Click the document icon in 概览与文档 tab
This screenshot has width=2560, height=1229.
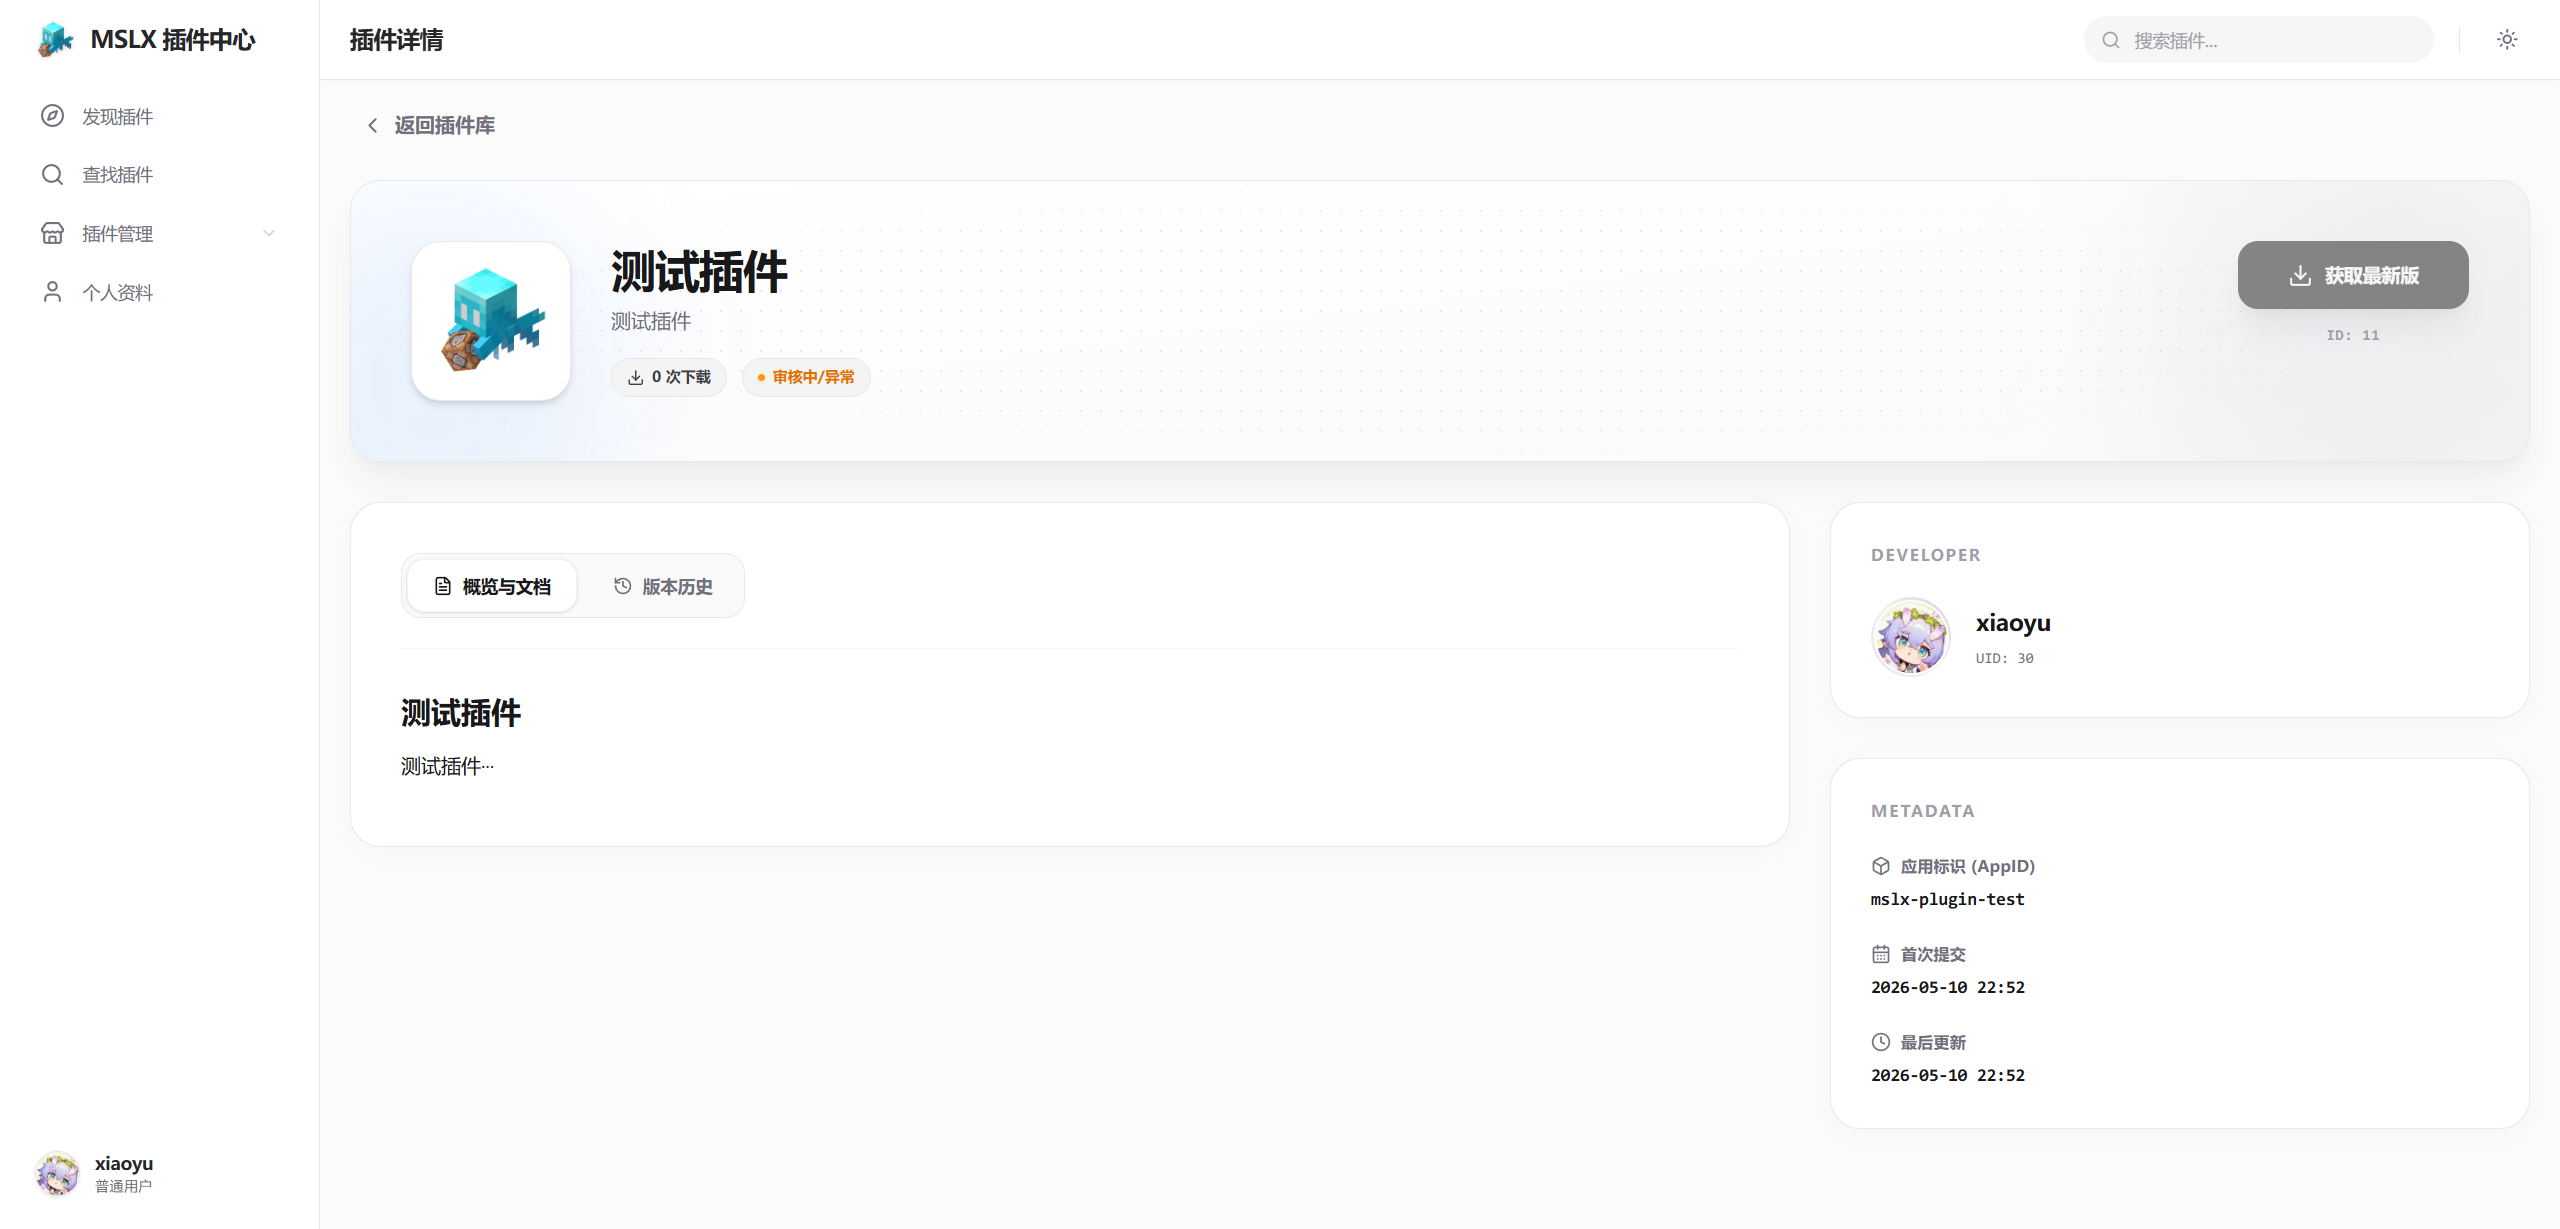443,586
